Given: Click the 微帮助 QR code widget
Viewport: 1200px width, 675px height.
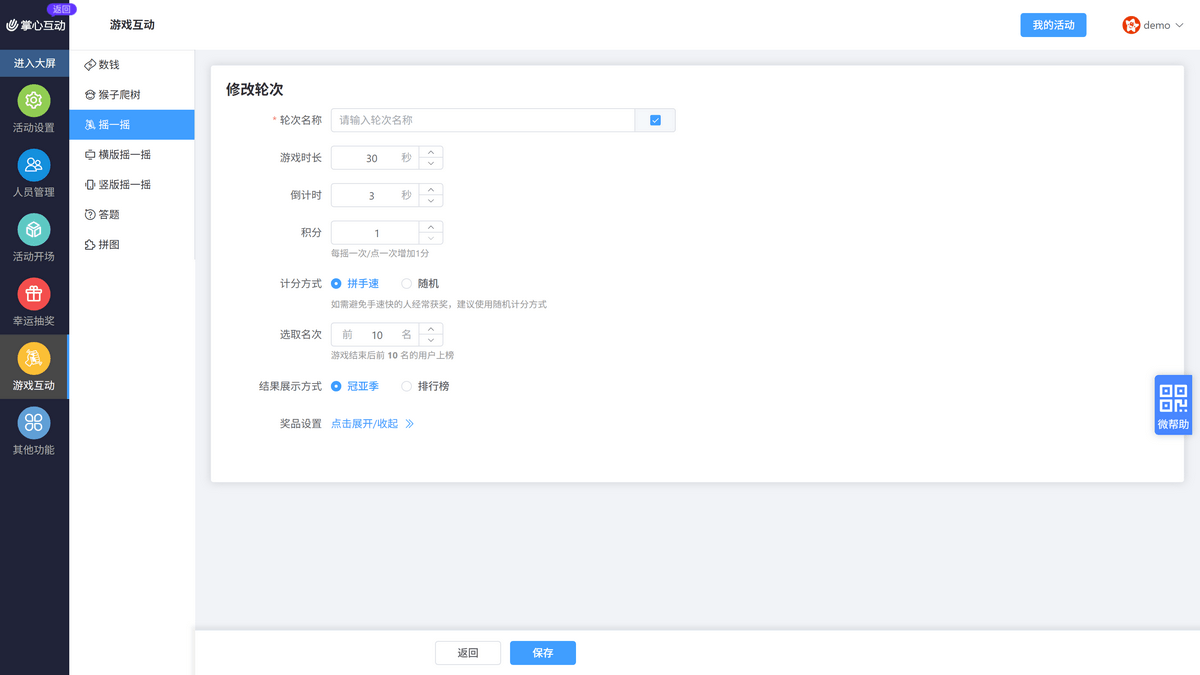Looking at the screenshot, I should point(1173,405).
